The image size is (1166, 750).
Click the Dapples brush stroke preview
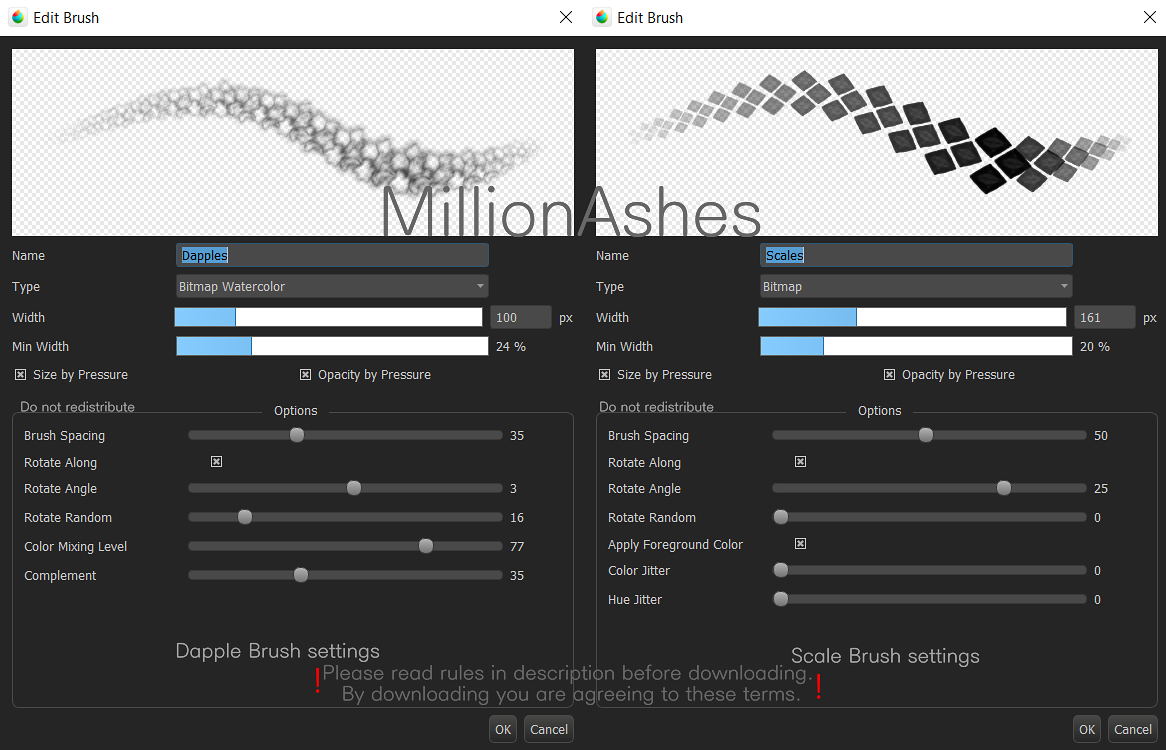coord(293,143)
